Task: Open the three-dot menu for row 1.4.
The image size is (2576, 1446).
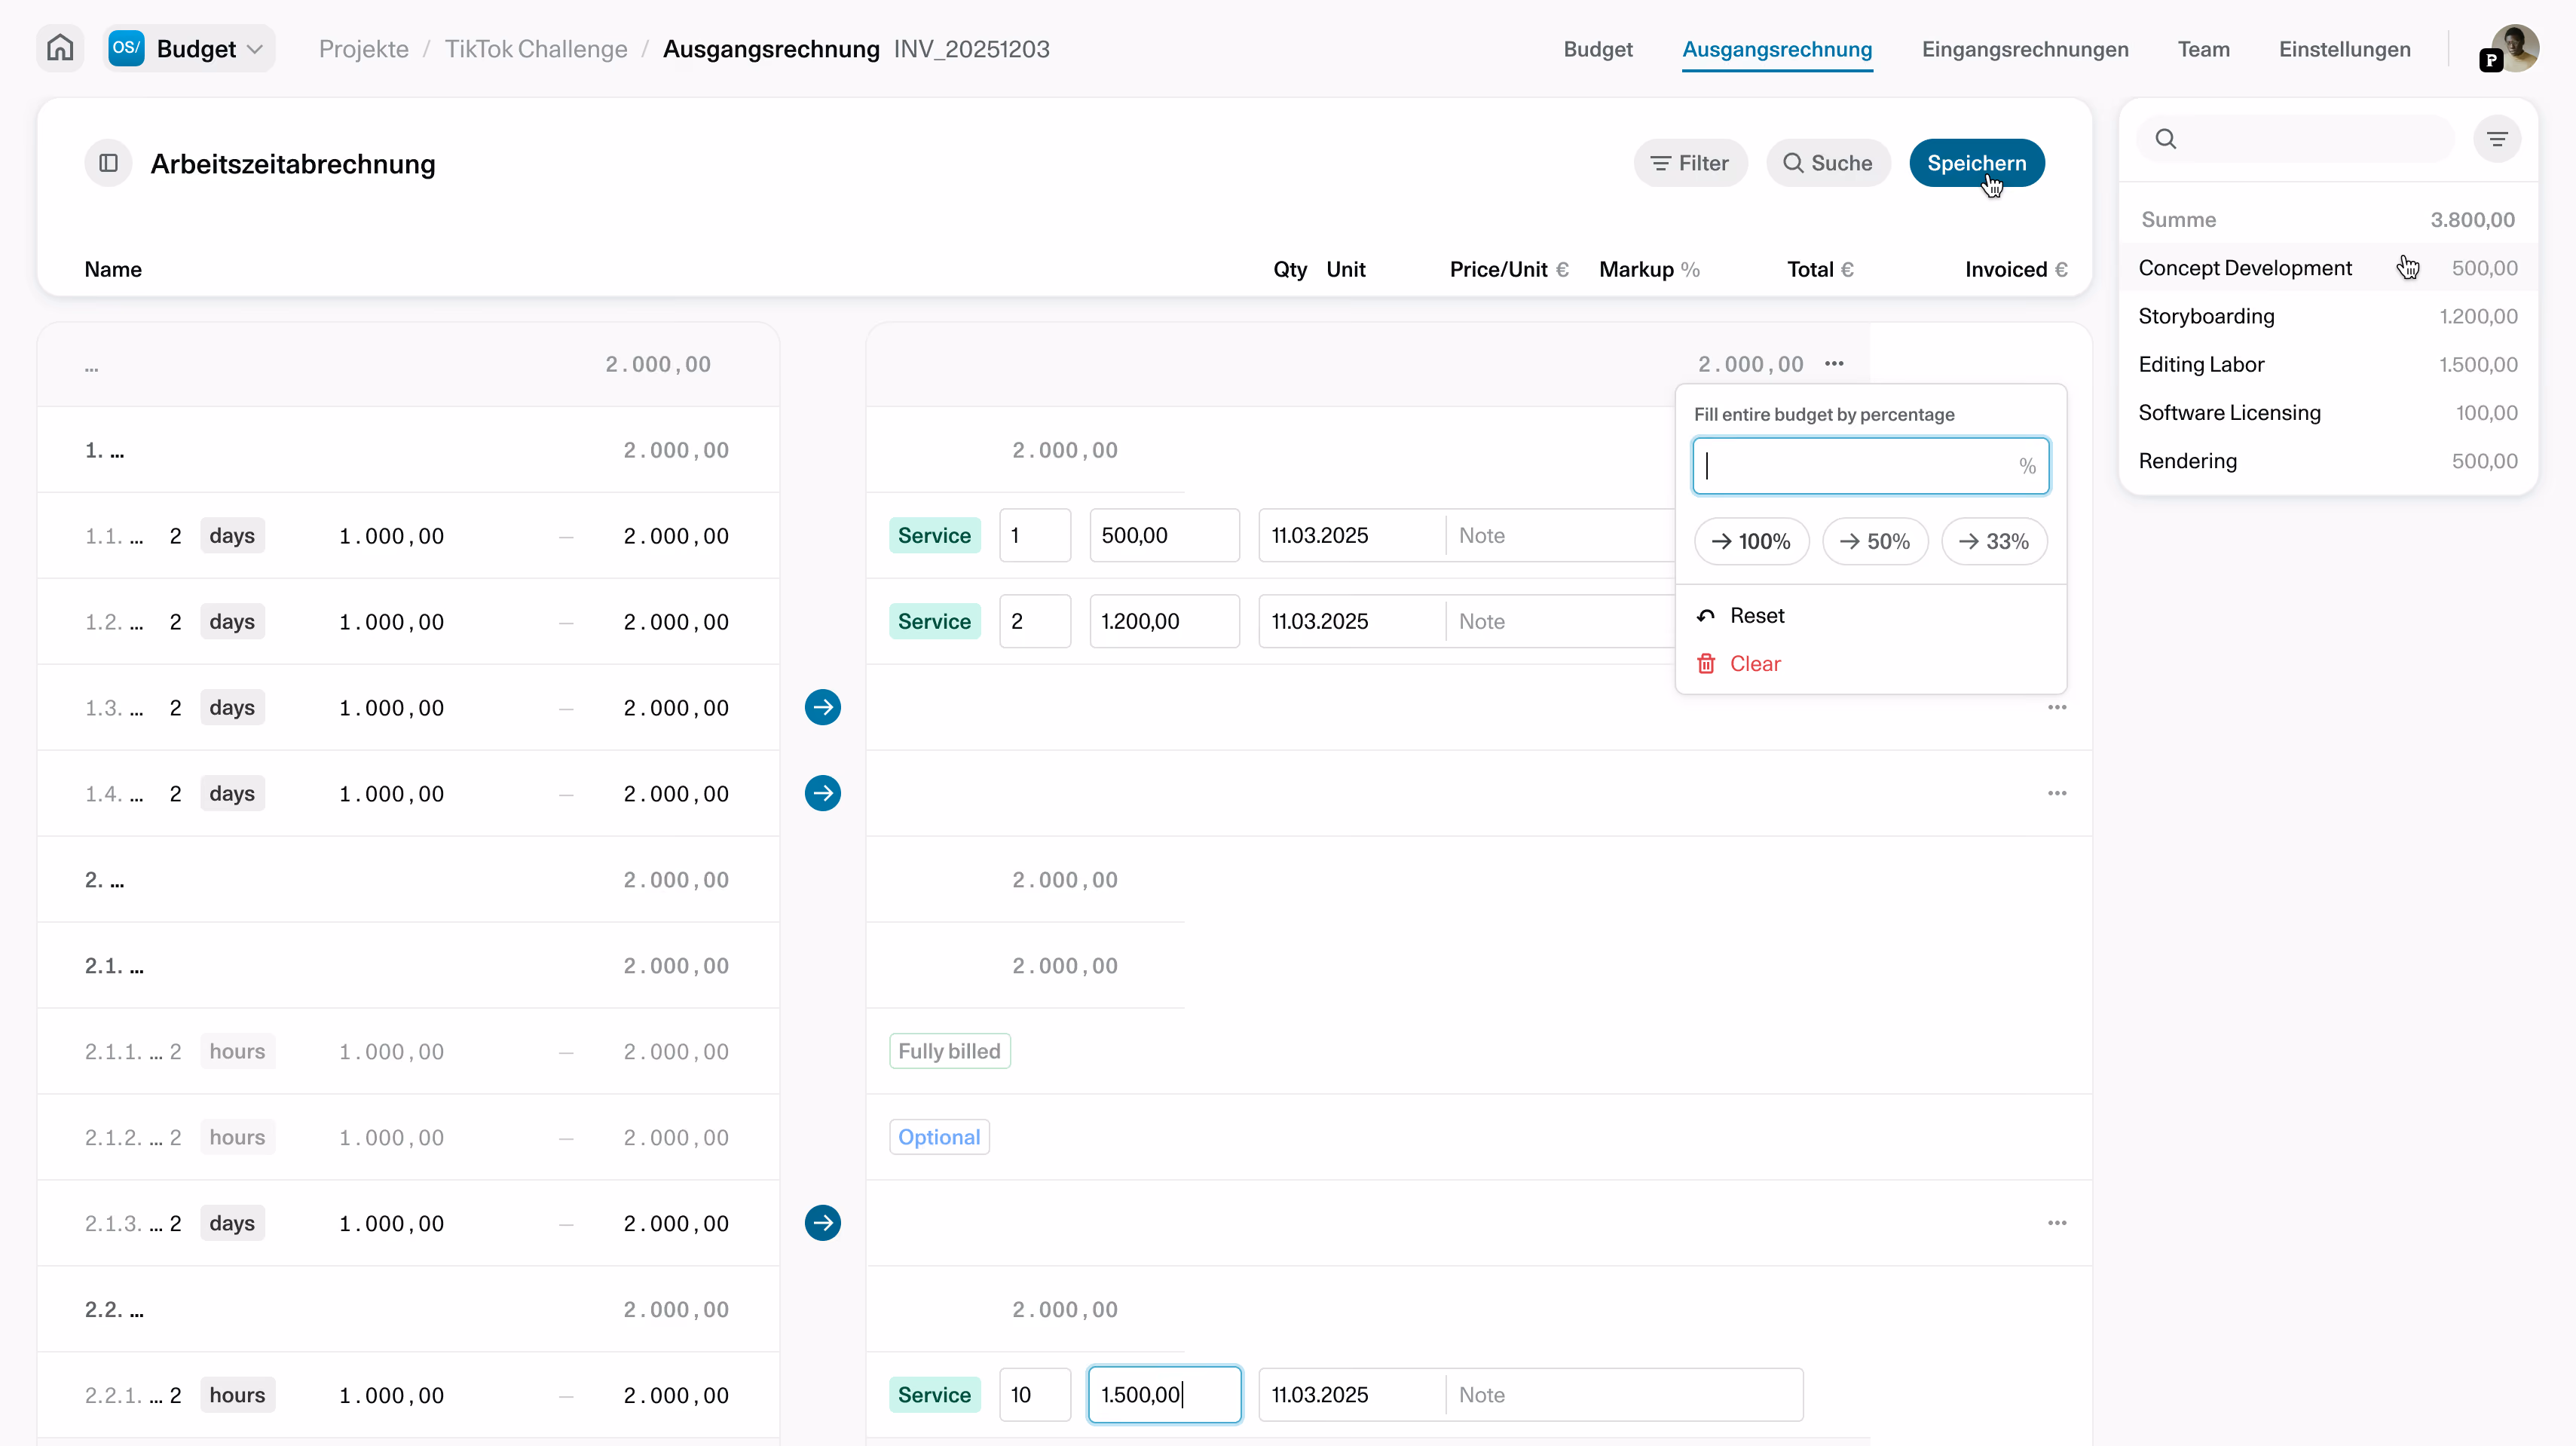Action: (x=2056, y=793)
